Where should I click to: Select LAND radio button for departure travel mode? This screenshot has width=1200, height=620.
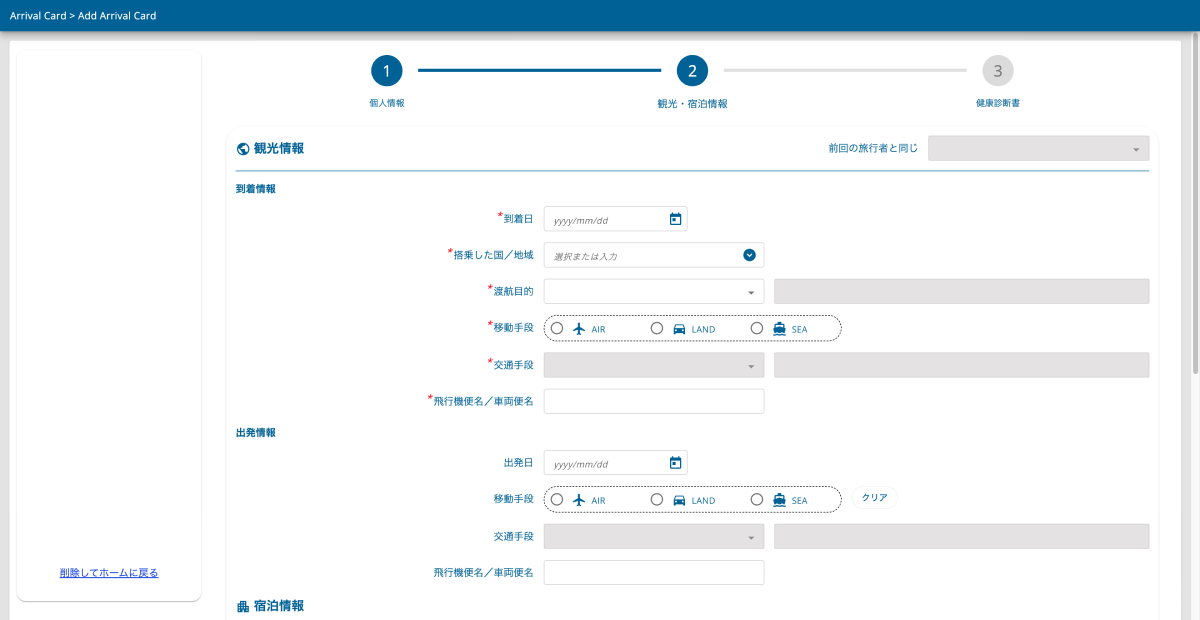pos(657,498)
